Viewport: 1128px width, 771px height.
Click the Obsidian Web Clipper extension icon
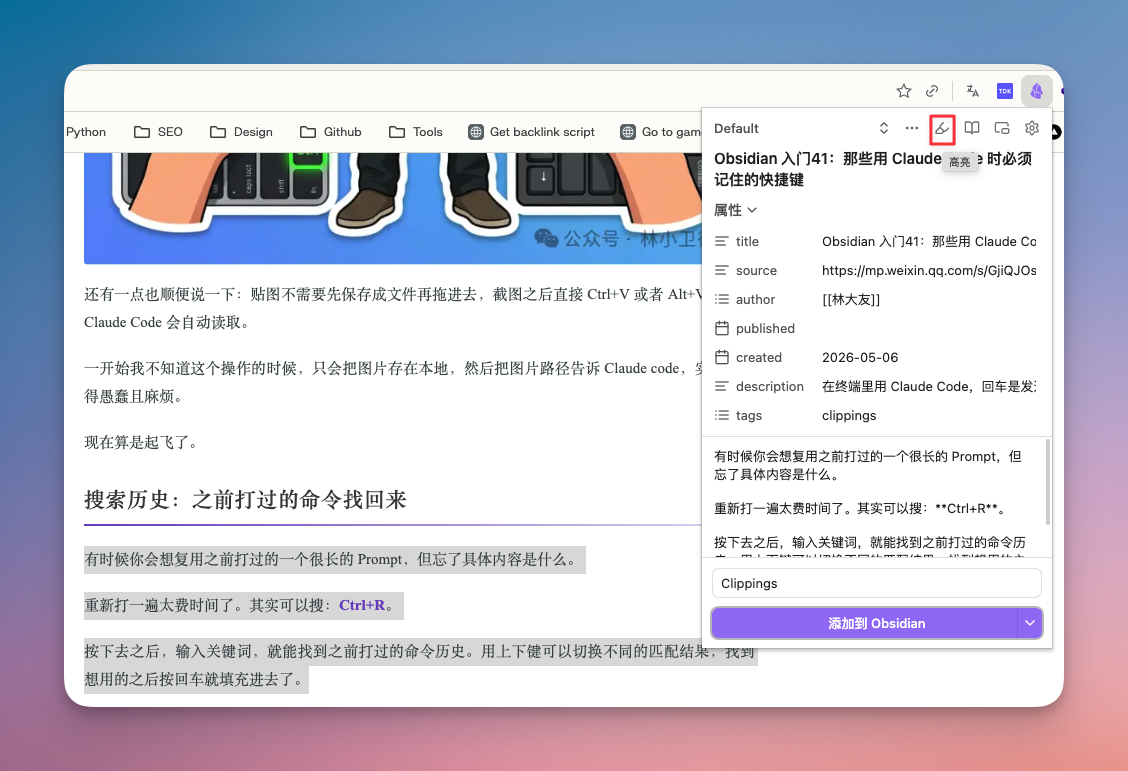click(x=1037, y=91)
